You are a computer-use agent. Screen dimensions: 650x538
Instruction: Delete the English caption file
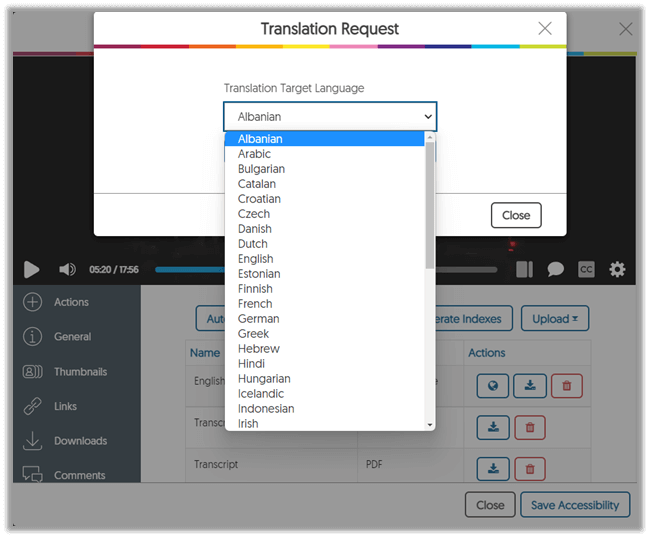(x=566, y=386)
